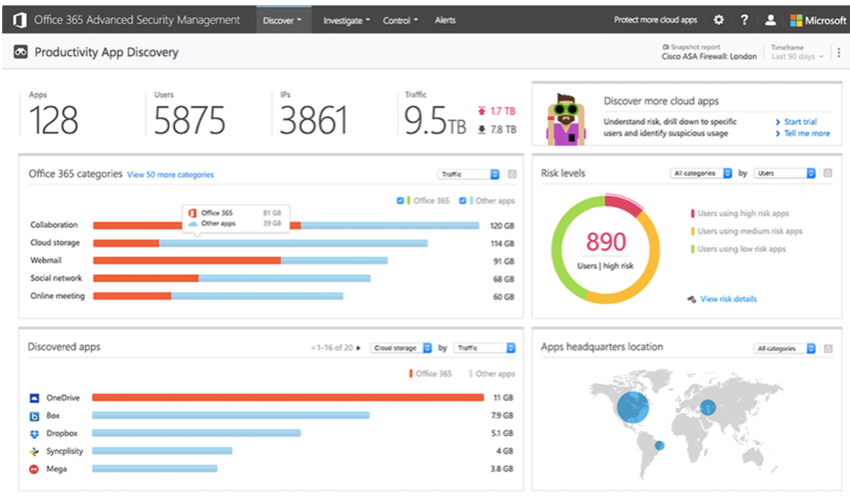Image resolution: width=850 pixels, height=499 pixels.
Task: Click the help question mark icon
Action: (744, 20)
